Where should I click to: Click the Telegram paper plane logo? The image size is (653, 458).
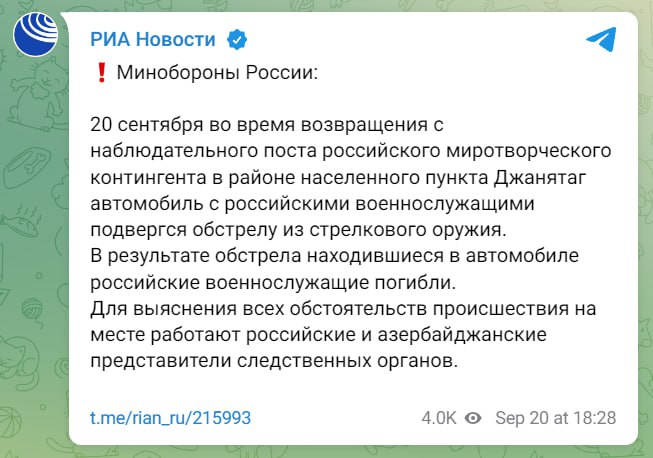coord(600,39)
